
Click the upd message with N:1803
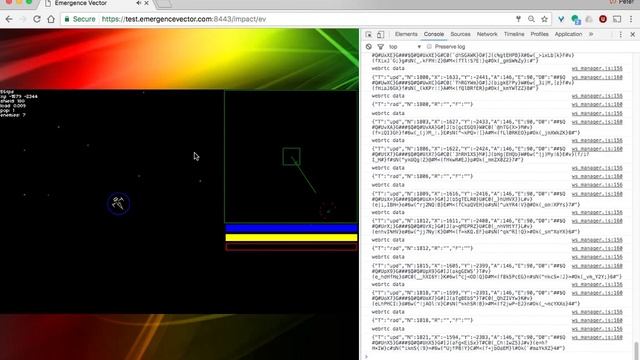tap(476, 127)
